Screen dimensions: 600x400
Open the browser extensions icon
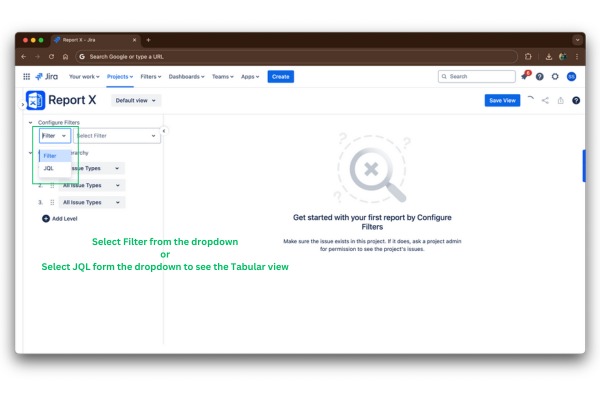[528, 57]
